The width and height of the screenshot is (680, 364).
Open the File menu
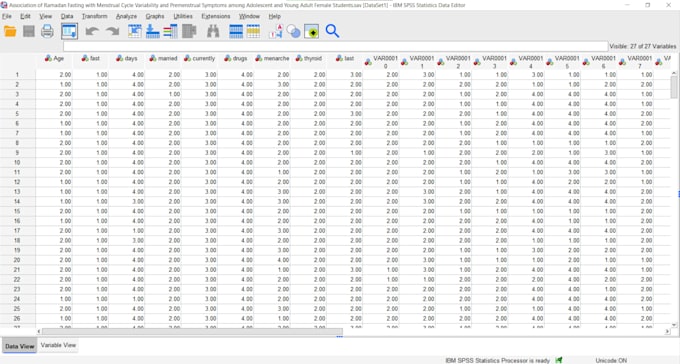[7, 16]
